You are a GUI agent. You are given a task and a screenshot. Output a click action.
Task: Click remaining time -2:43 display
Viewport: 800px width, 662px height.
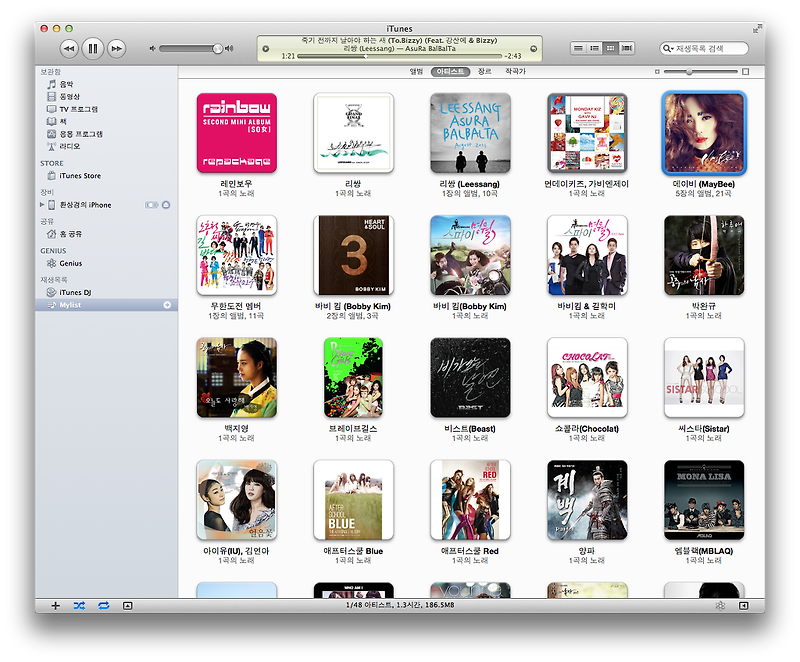coord(513,56)
